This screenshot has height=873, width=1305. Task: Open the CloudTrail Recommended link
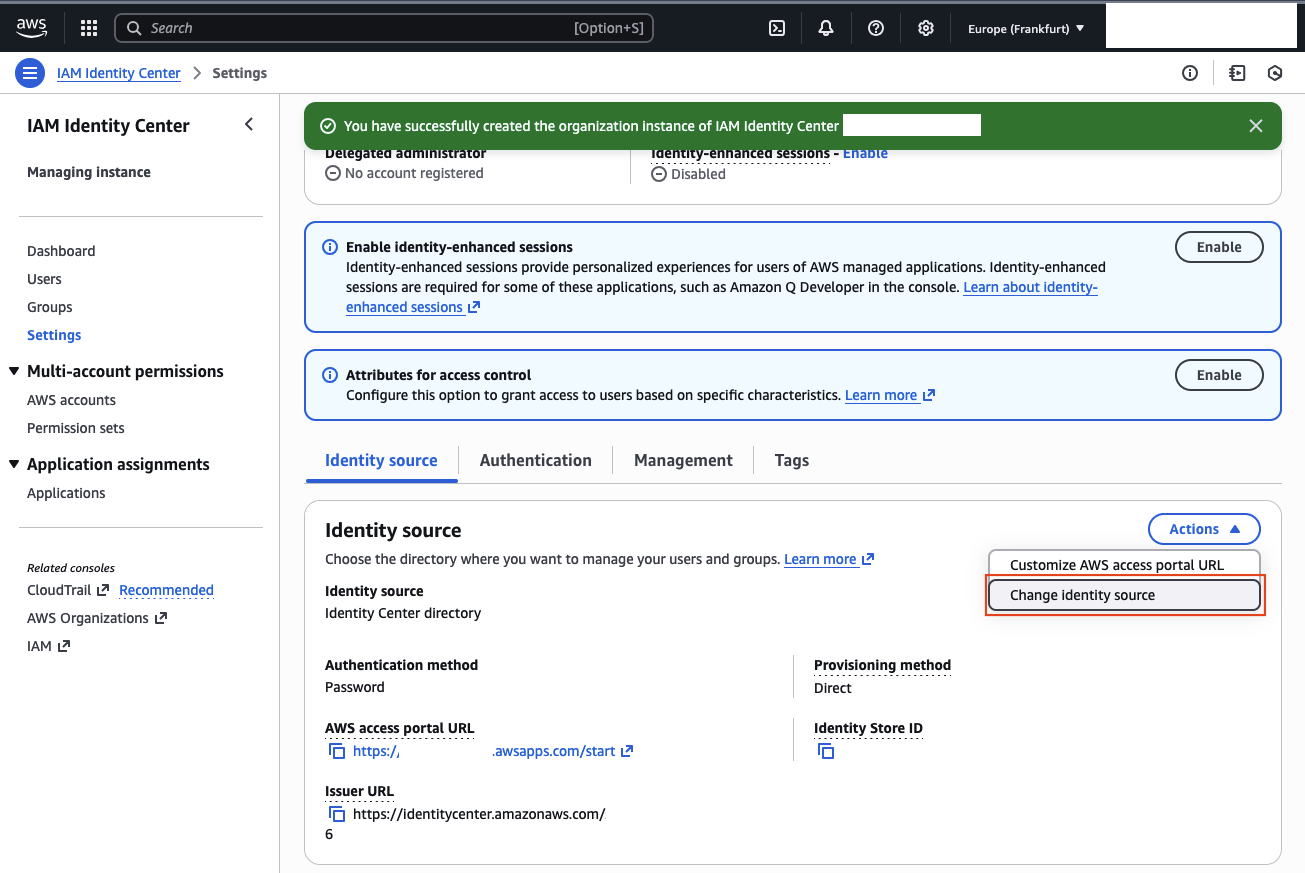click(x=166, y=590)
